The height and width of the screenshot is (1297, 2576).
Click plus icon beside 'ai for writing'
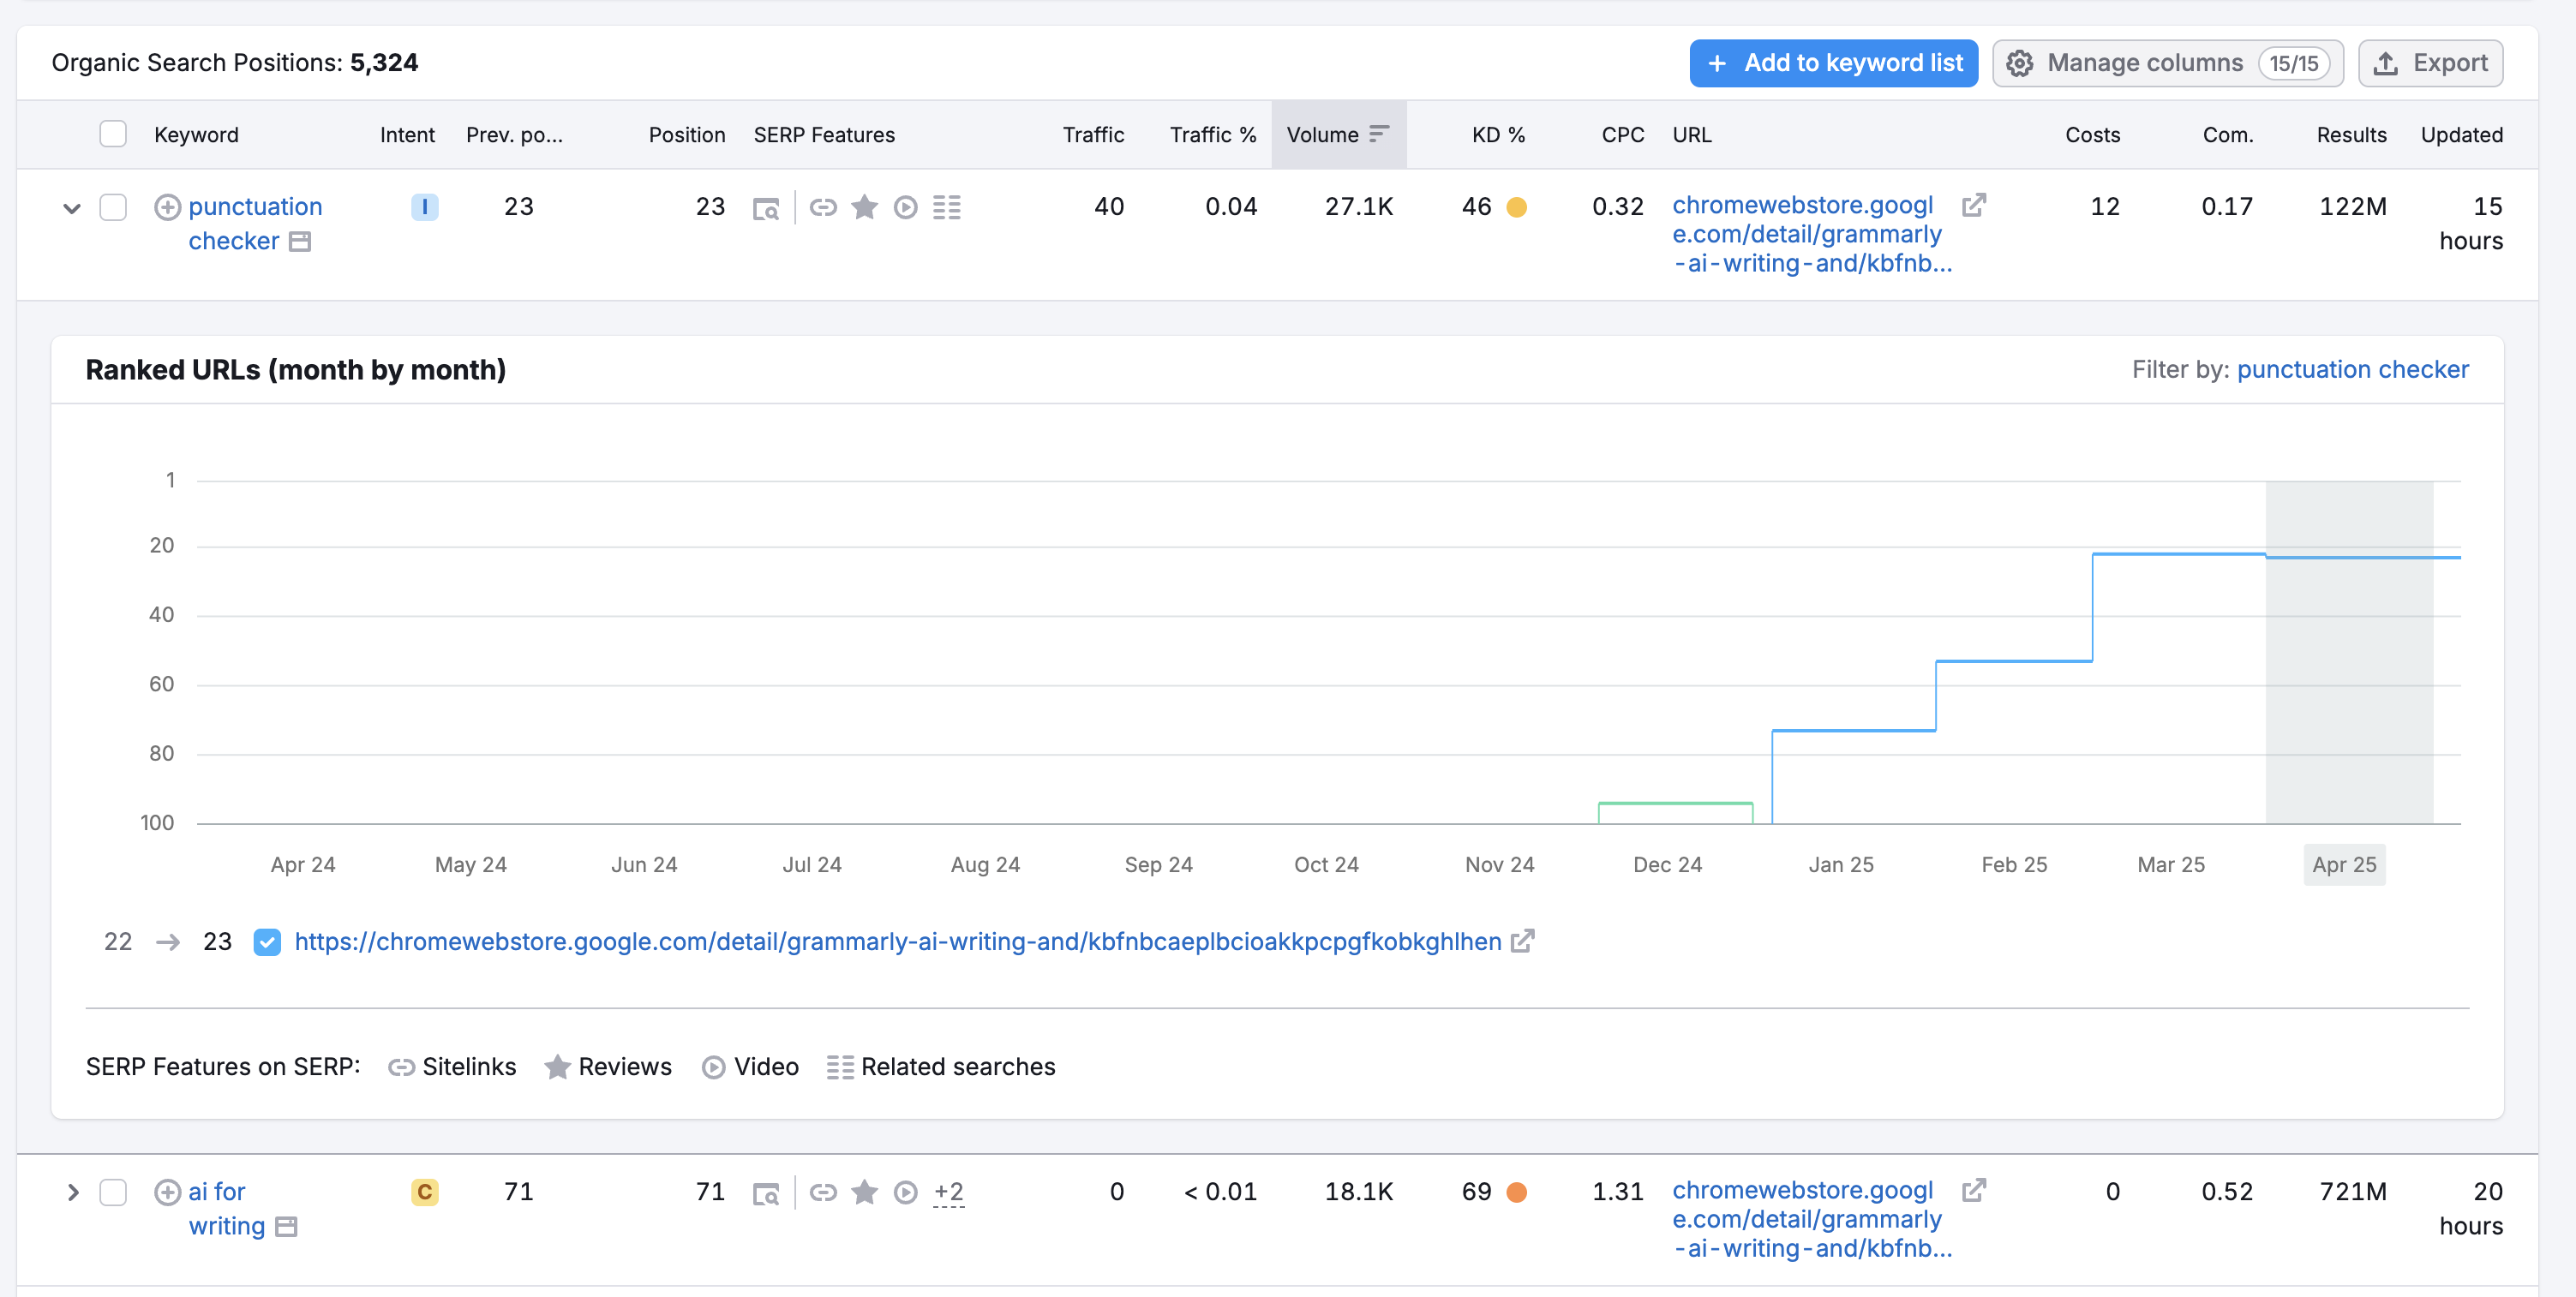coord(167,1192)
